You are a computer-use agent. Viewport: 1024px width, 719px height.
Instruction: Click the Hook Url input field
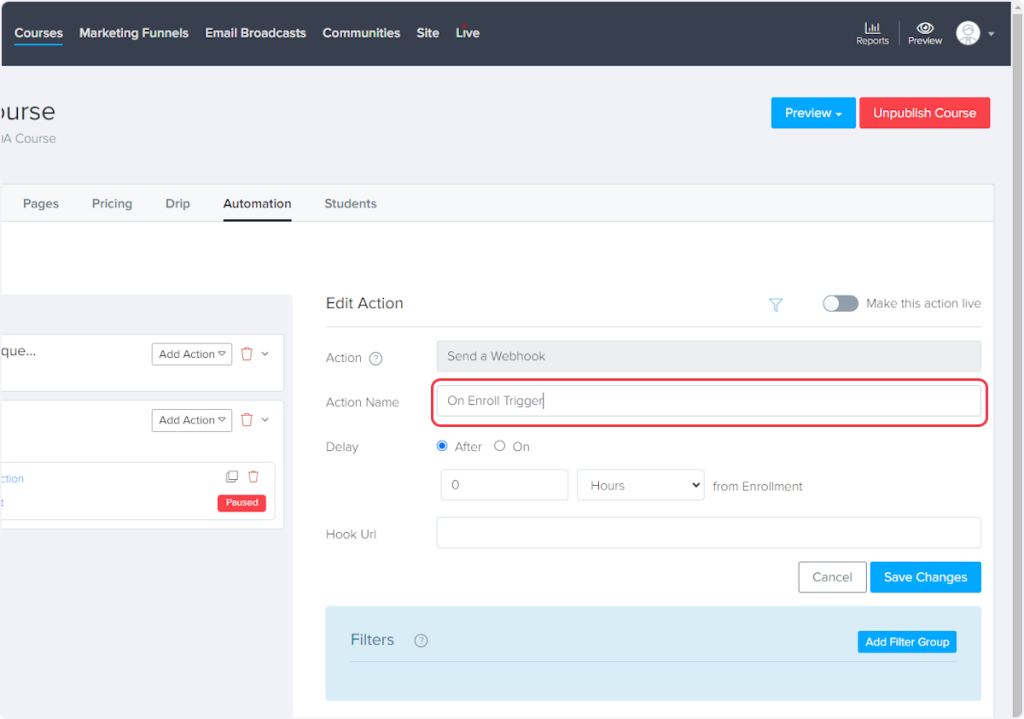pos(708,533)
